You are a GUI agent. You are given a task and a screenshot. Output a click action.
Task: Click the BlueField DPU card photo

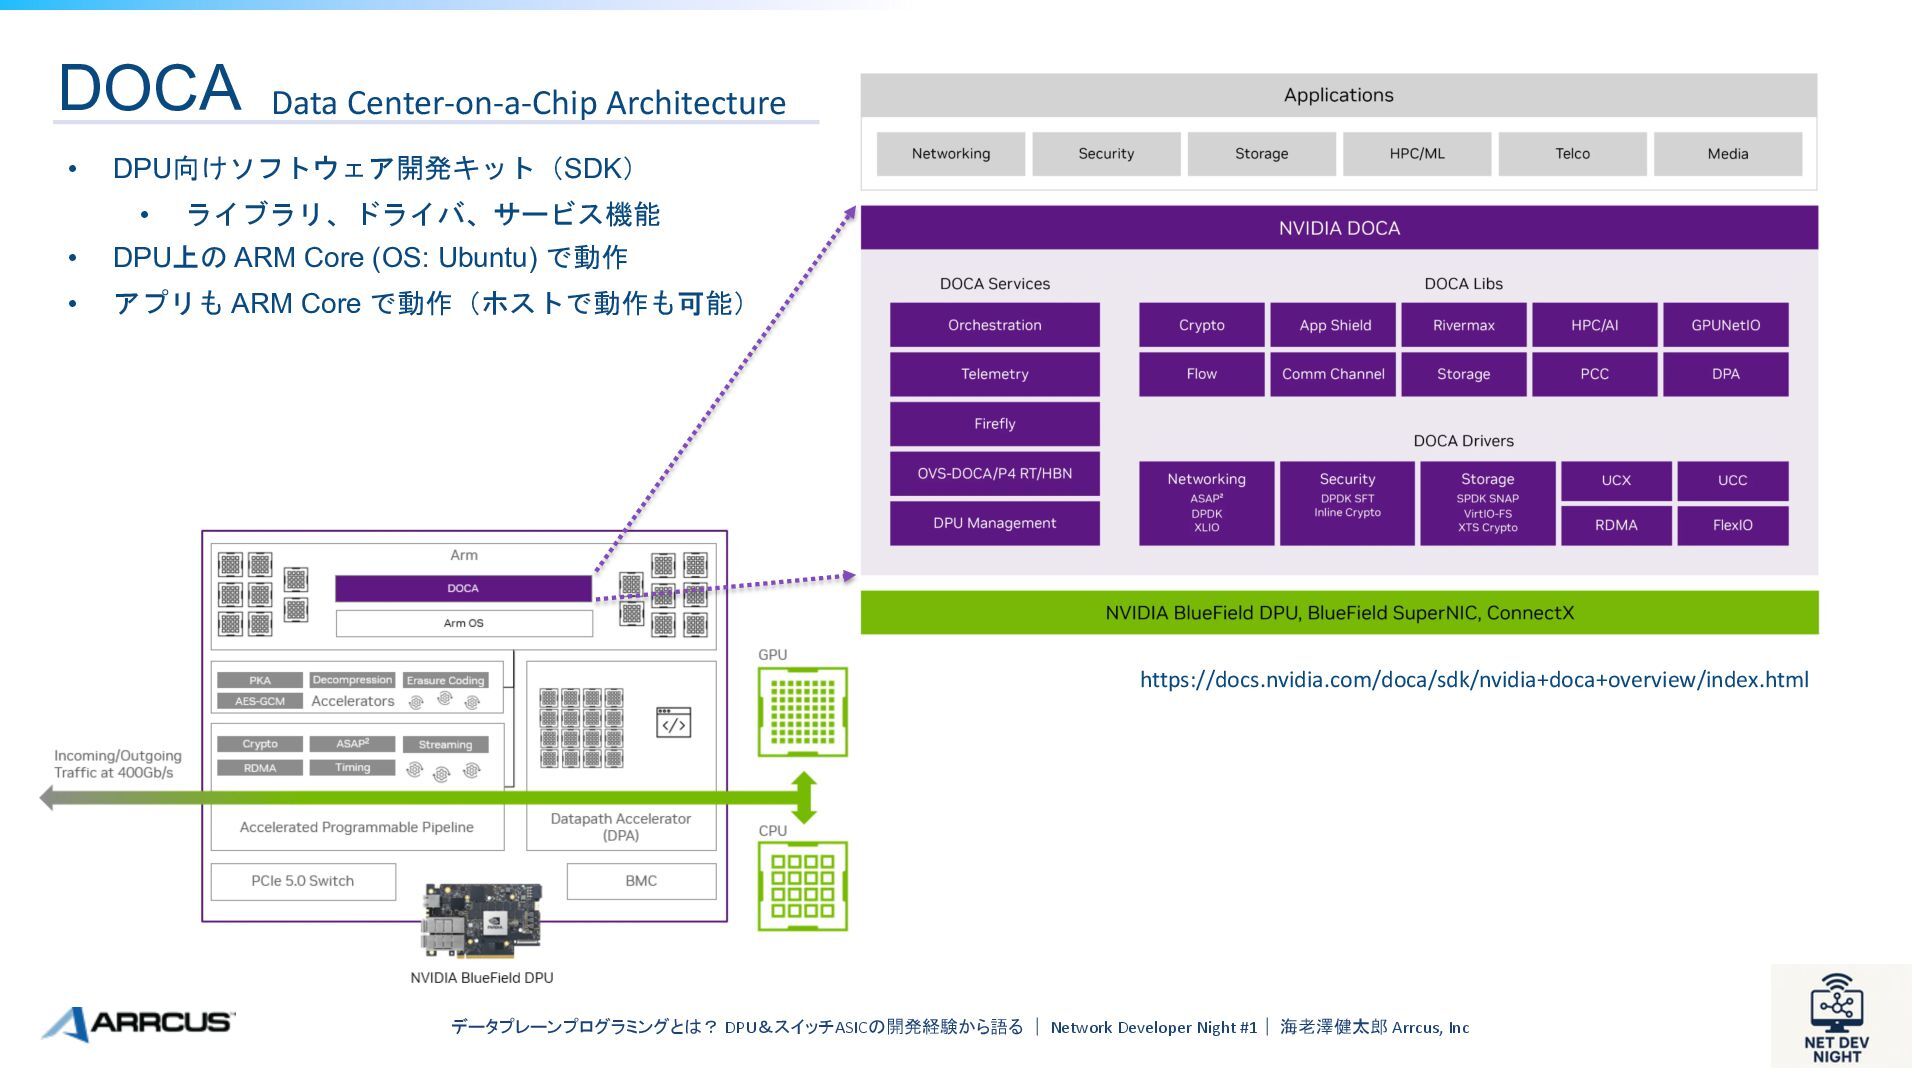click(482, 920)
